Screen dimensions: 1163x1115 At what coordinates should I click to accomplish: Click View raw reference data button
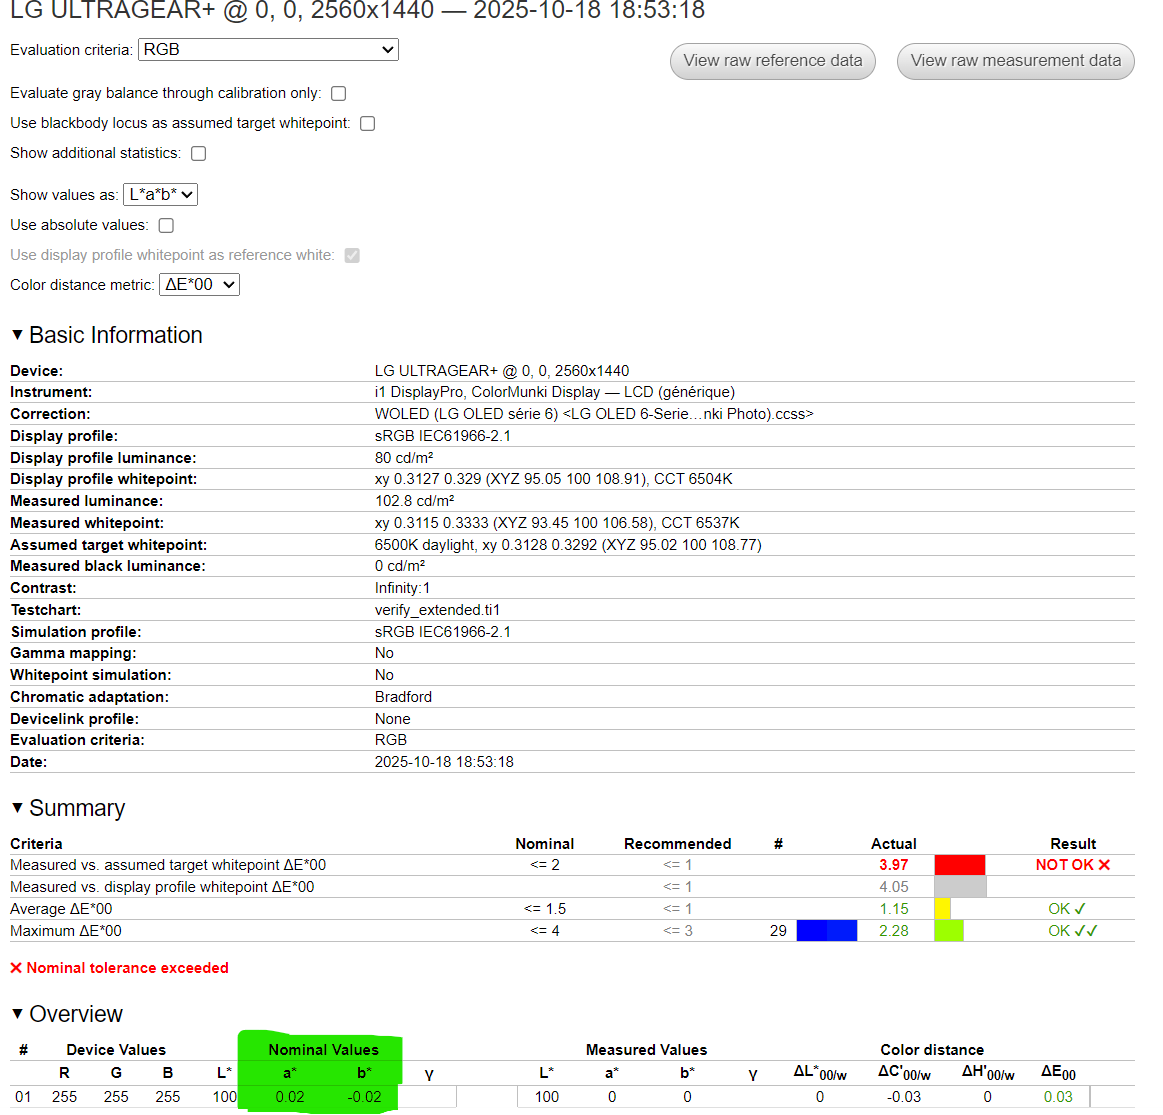point(772,61)
